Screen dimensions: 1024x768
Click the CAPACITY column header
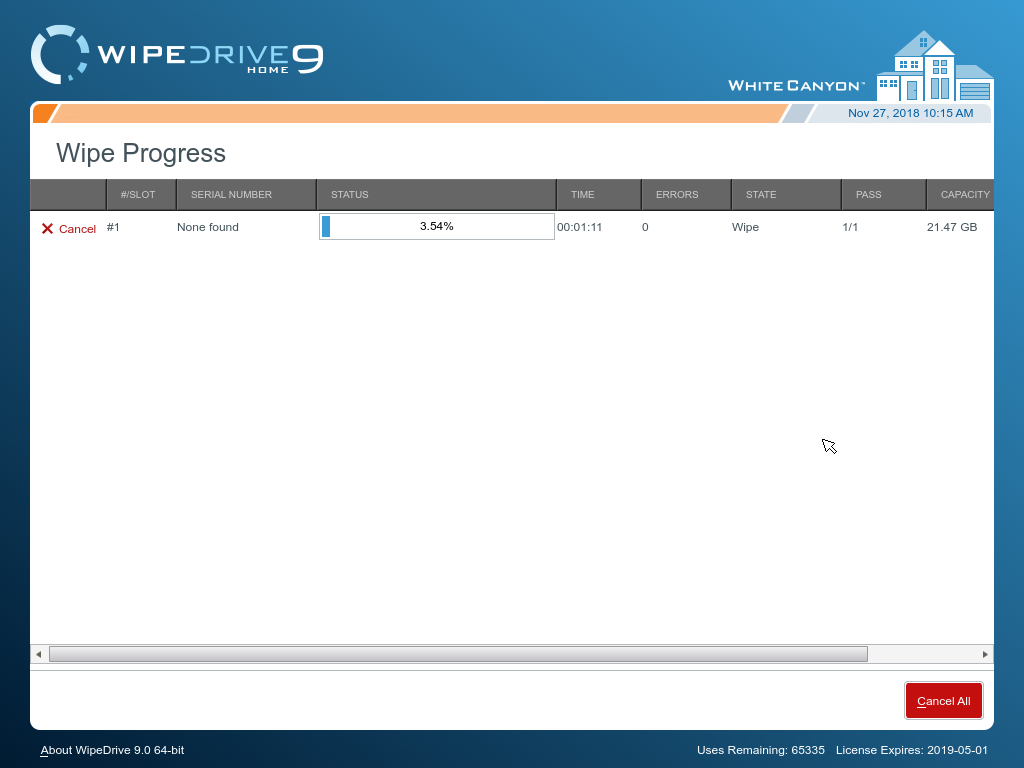(x=960, y=195)
